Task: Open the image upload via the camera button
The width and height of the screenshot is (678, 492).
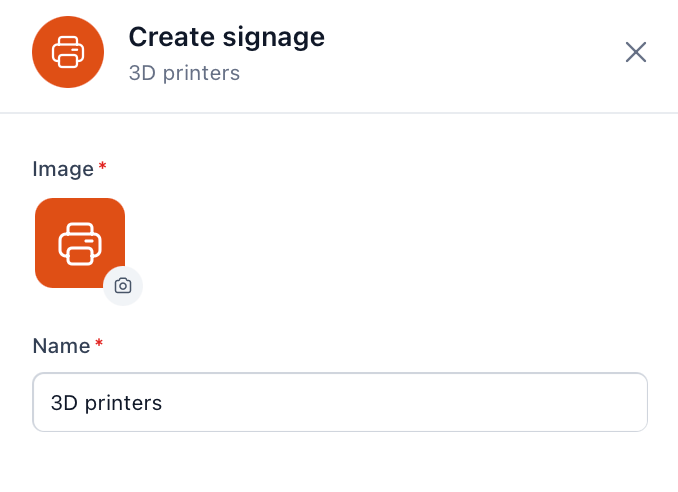Action: pos(123,286)
